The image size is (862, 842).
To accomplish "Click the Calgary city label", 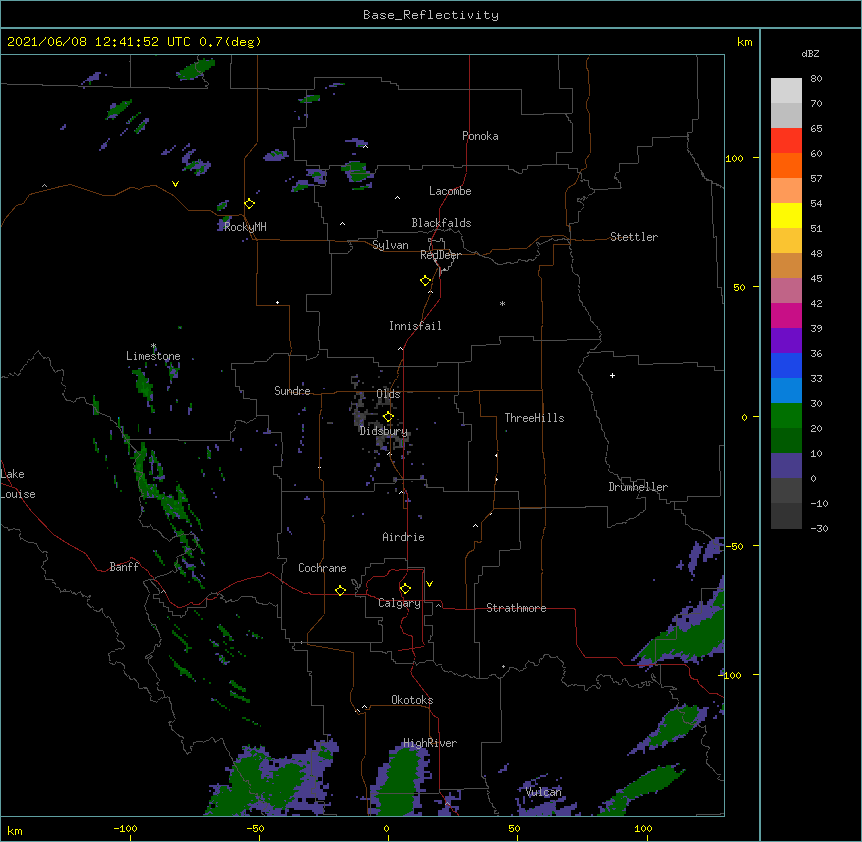I will [399, 603].
